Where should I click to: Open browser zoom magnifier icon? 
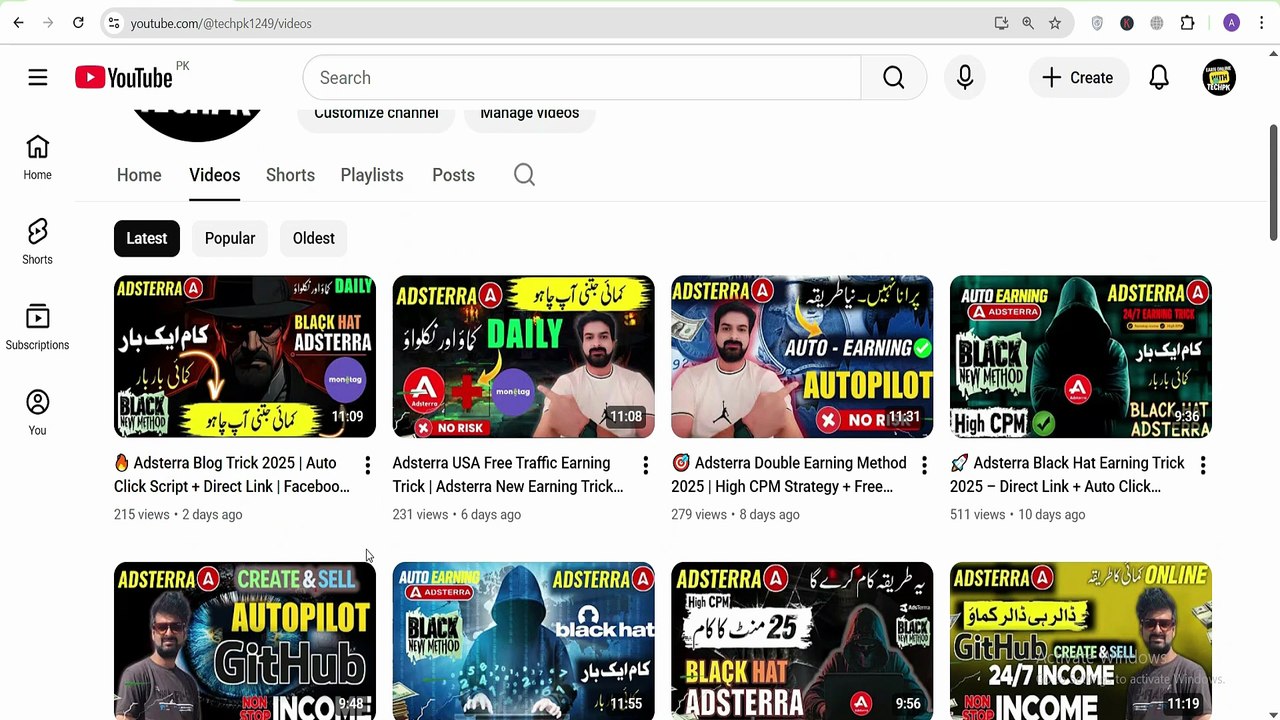tap(1028, 23)
